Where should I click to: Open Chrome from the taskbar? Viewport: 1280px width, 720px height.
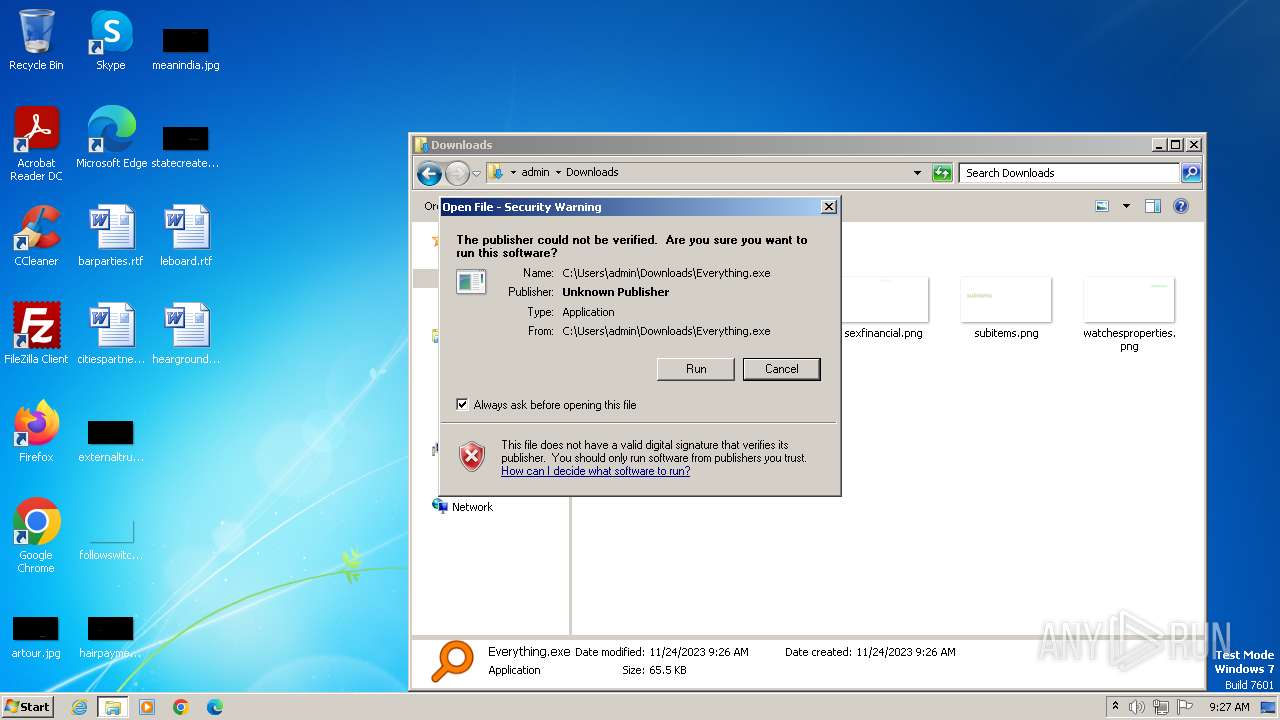pos(181,707)
